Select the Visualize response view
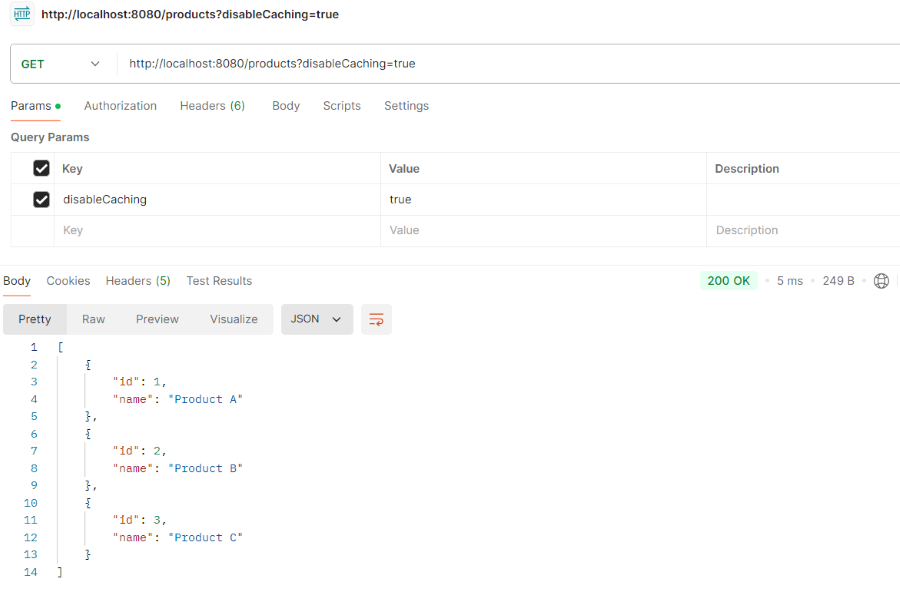Viewport: 900px width, 589px height. click(x=234, y=319)
